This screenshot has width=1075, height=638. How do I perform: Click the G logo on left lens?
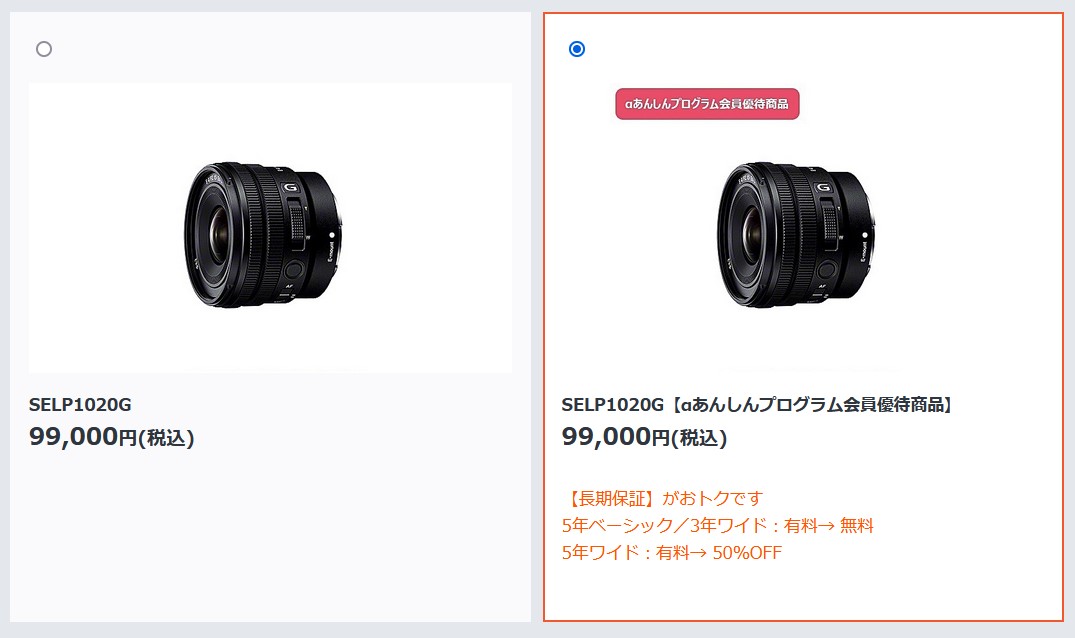click(x=290, y=187)
